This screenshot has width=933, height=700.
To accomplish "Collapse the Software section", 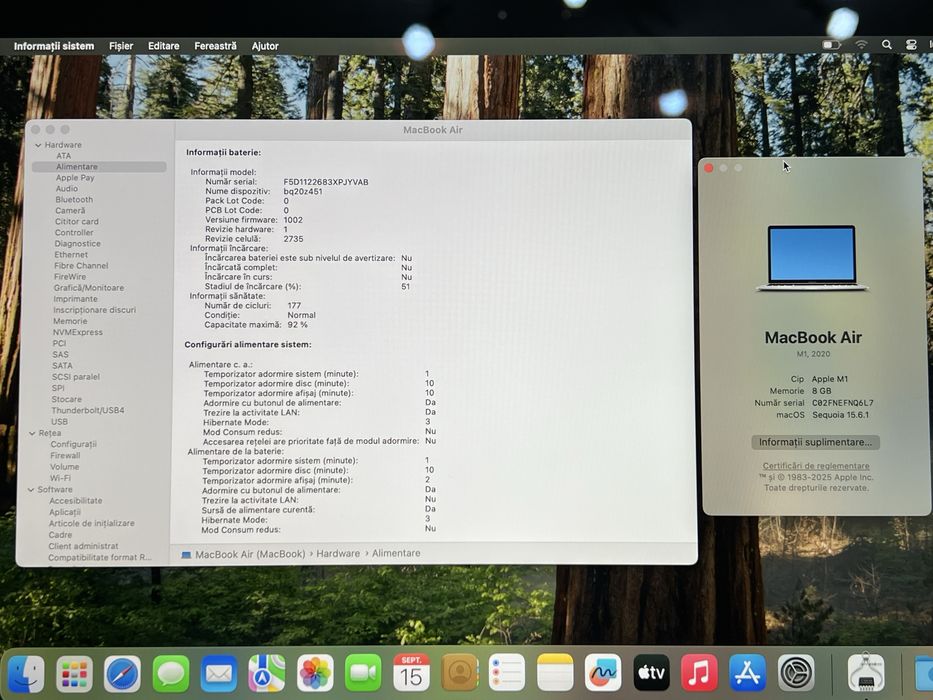I will pos(31,489).
